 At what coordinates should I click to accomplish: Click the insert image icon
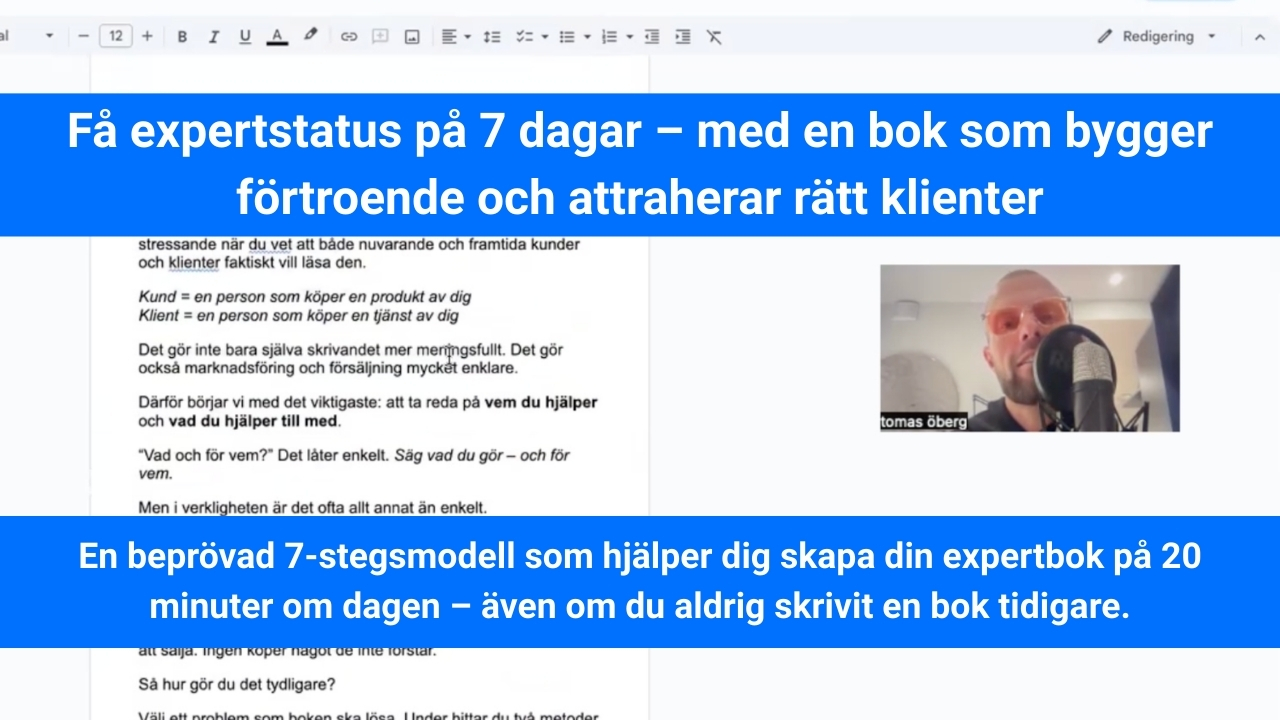(412, 37)
